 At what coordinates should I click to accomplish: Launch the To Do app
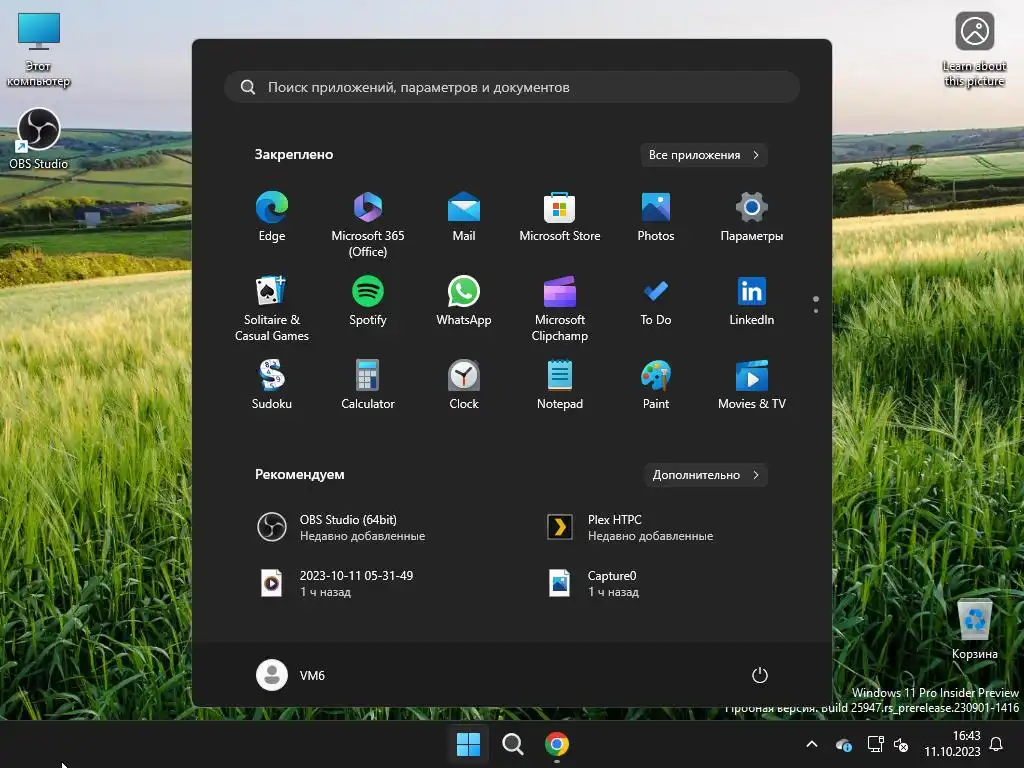(656, 302)
